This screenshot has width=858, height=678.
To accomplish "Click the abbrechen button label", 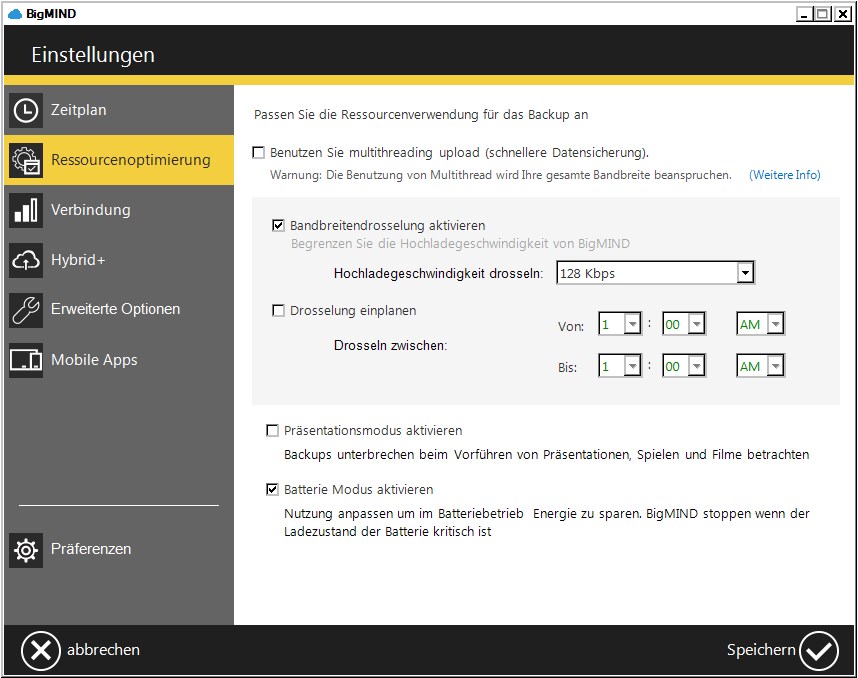I will point(103,650).
